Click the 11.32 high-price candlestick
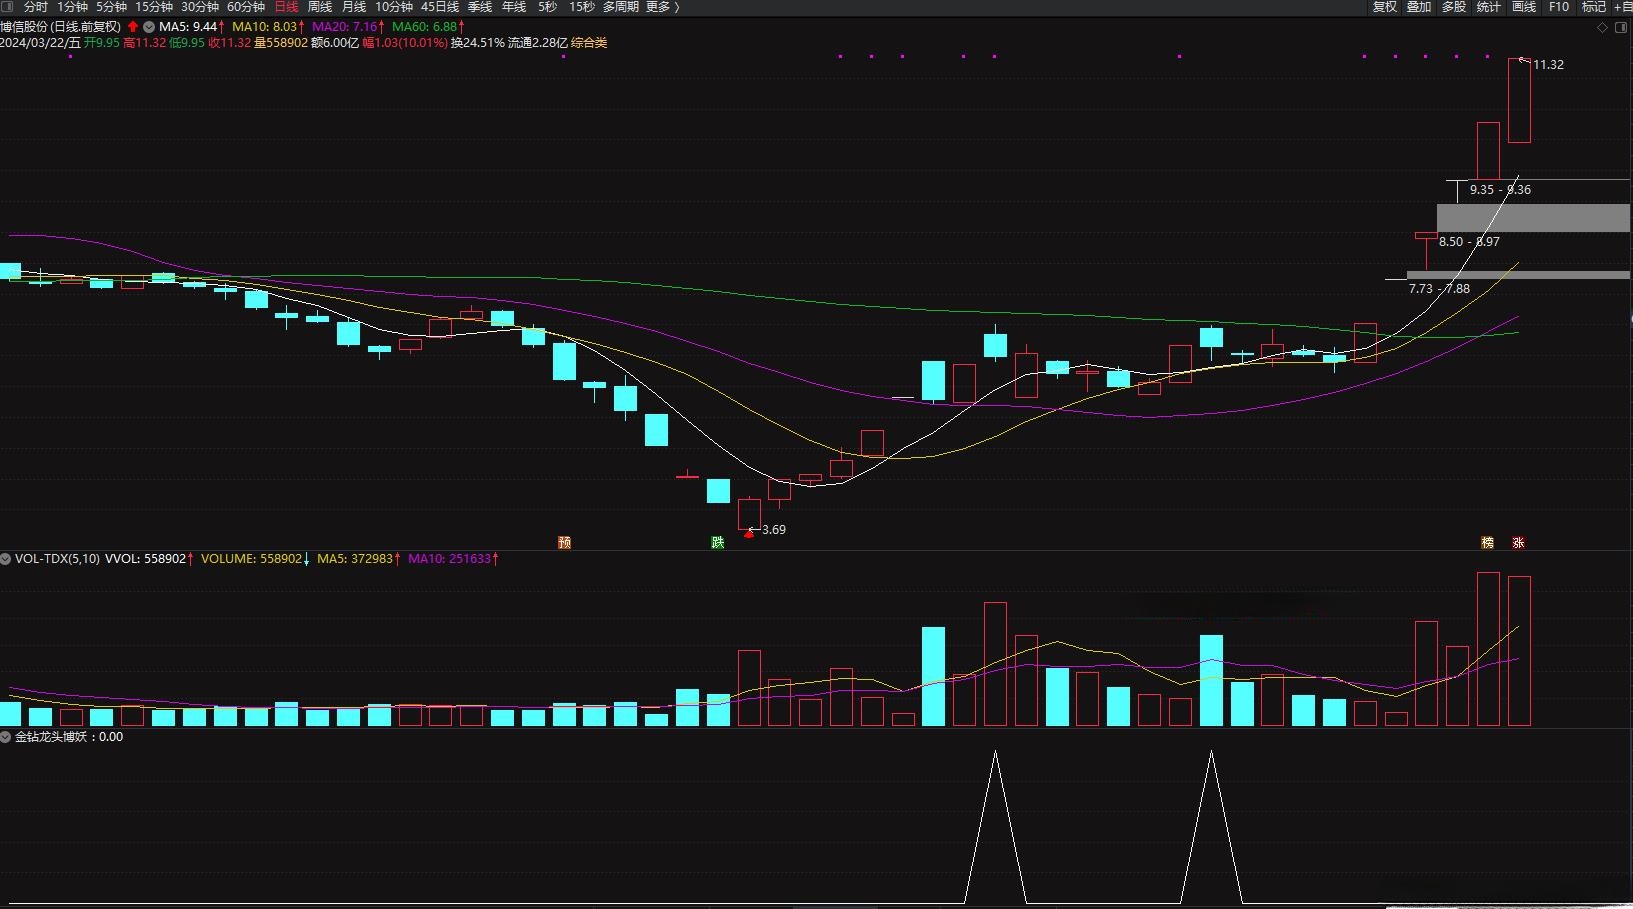 1519,100
